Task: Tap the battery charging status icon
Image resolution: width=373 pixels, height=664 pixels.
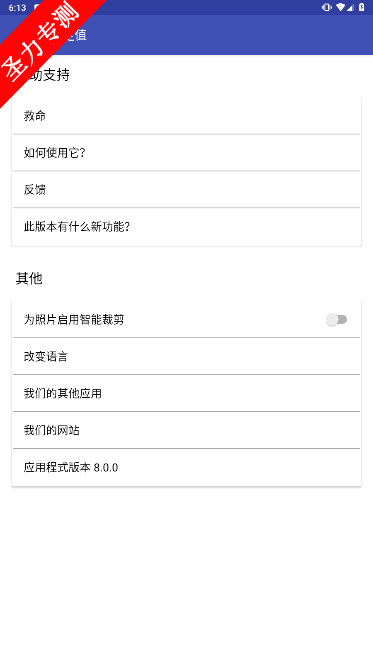Action: (x=362, y=7)
